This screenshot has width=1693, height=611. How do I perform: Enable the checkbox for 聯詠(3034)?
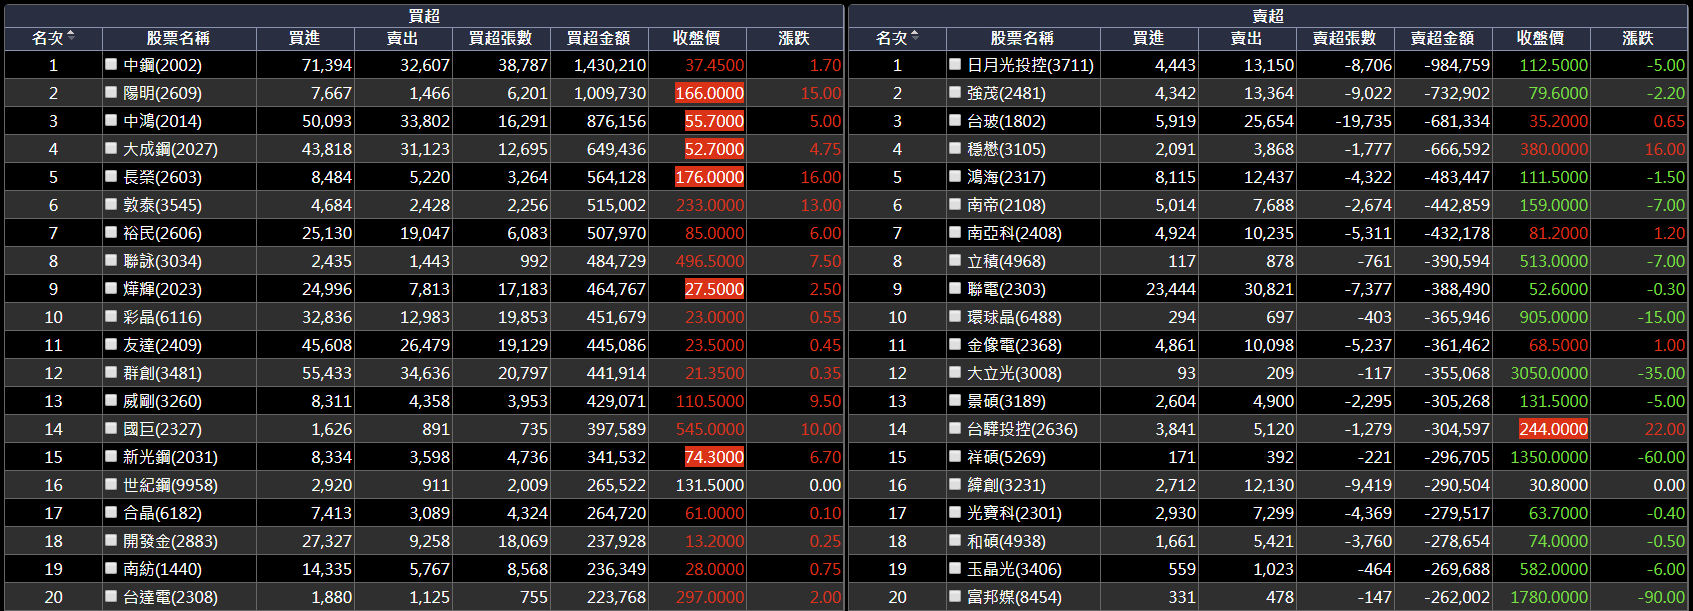click(x=111, y=260)
